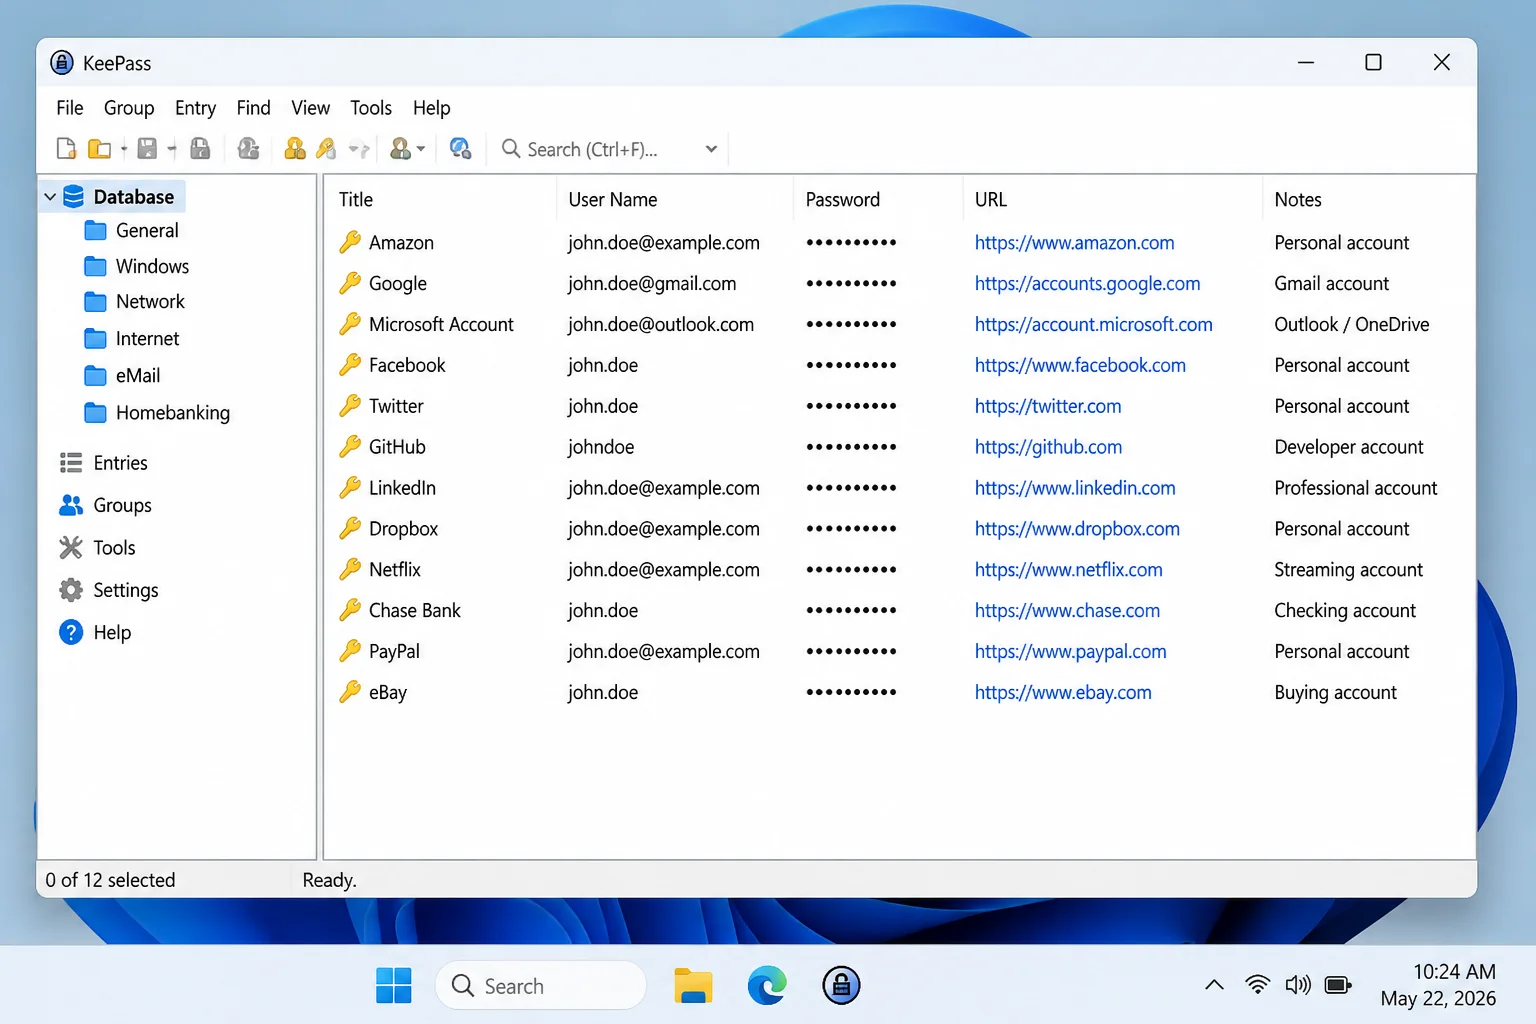The height and width of the screenshot is (1024, 1536).
Task: Open the Find menu
Action: 253,108
